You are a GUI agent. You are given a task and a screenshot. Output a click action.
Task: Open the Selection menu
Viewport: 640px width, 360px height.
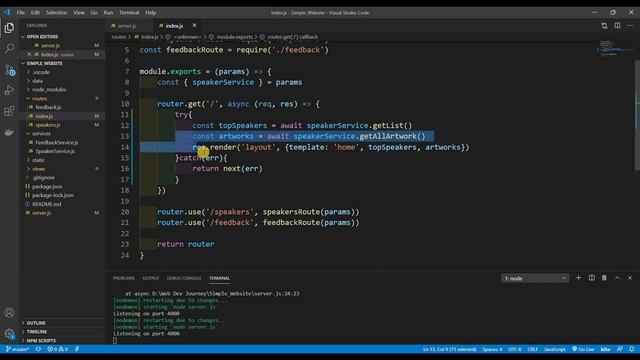point(56,13)
